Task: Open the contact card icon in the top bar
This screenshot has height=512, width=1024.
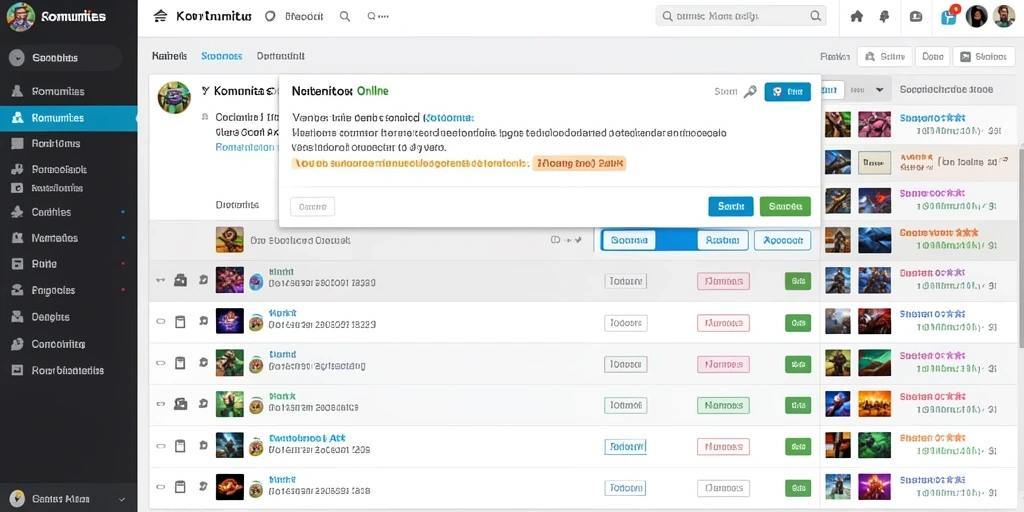Action: pos(916,16)
